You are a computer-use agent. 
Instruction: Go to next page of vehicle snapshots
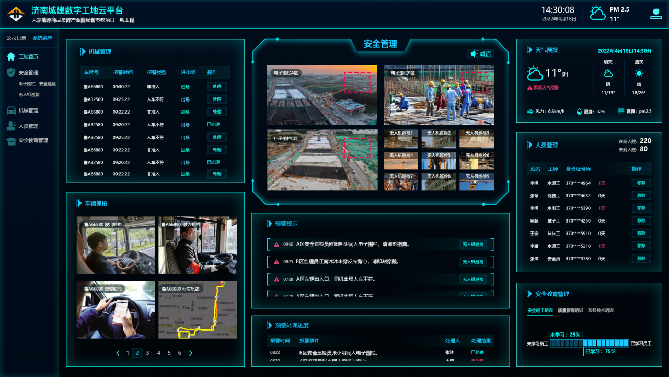(x=191, y=353)
